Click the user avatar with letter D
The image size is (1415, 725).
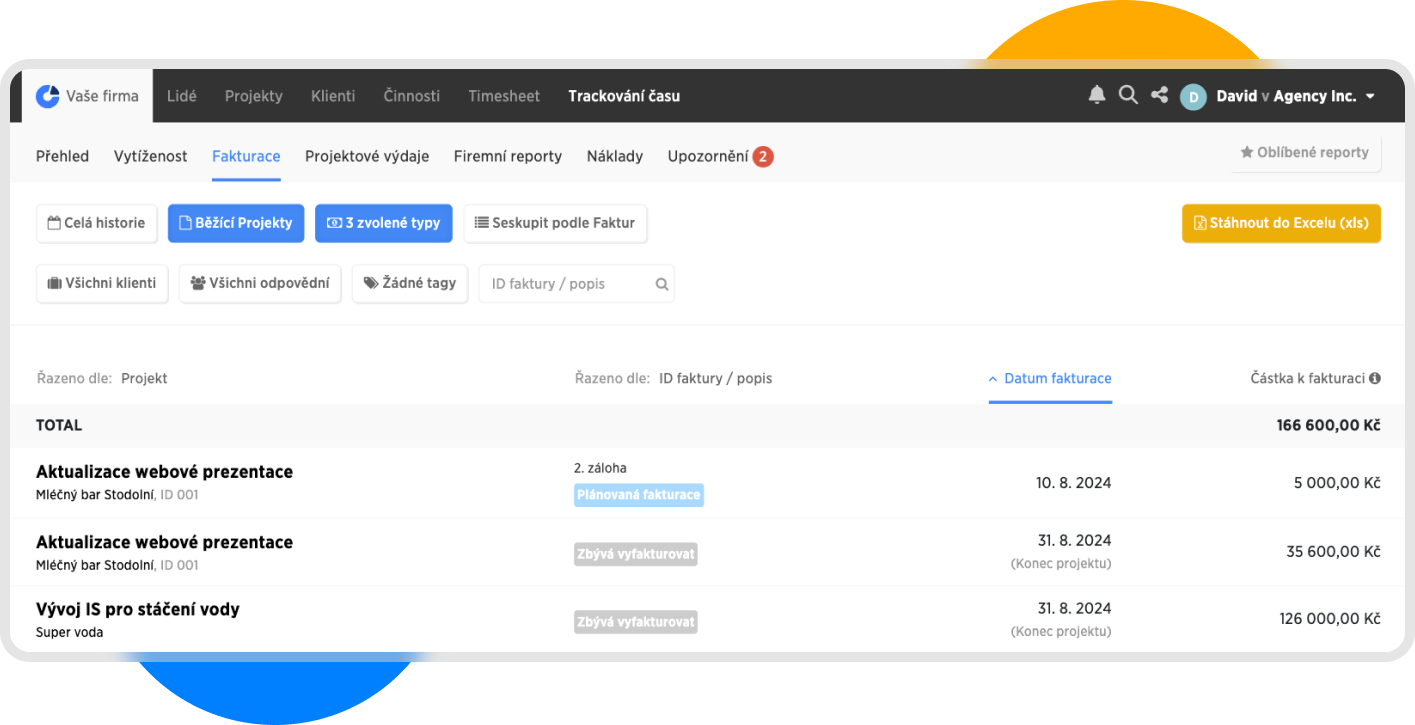1192,97
